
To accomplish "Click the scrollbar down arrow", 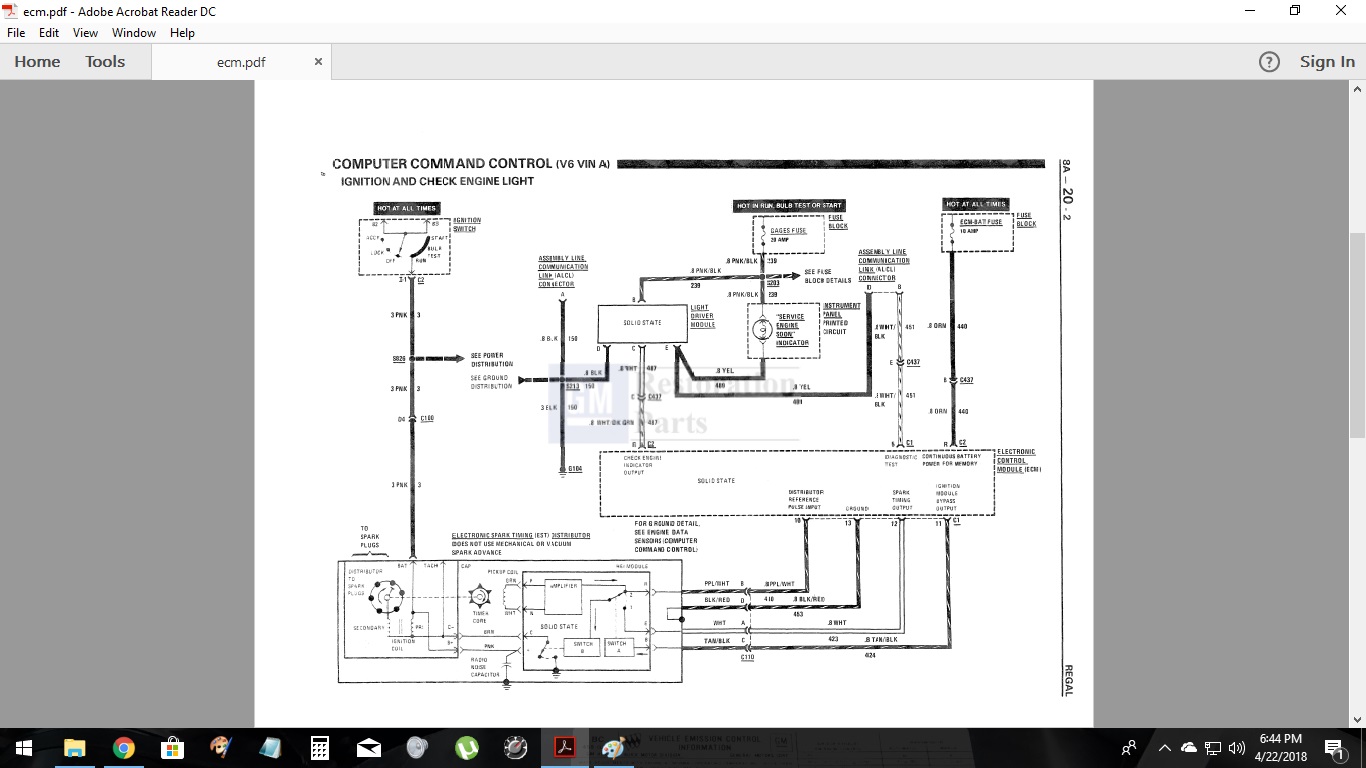I will pos(1357,719).
